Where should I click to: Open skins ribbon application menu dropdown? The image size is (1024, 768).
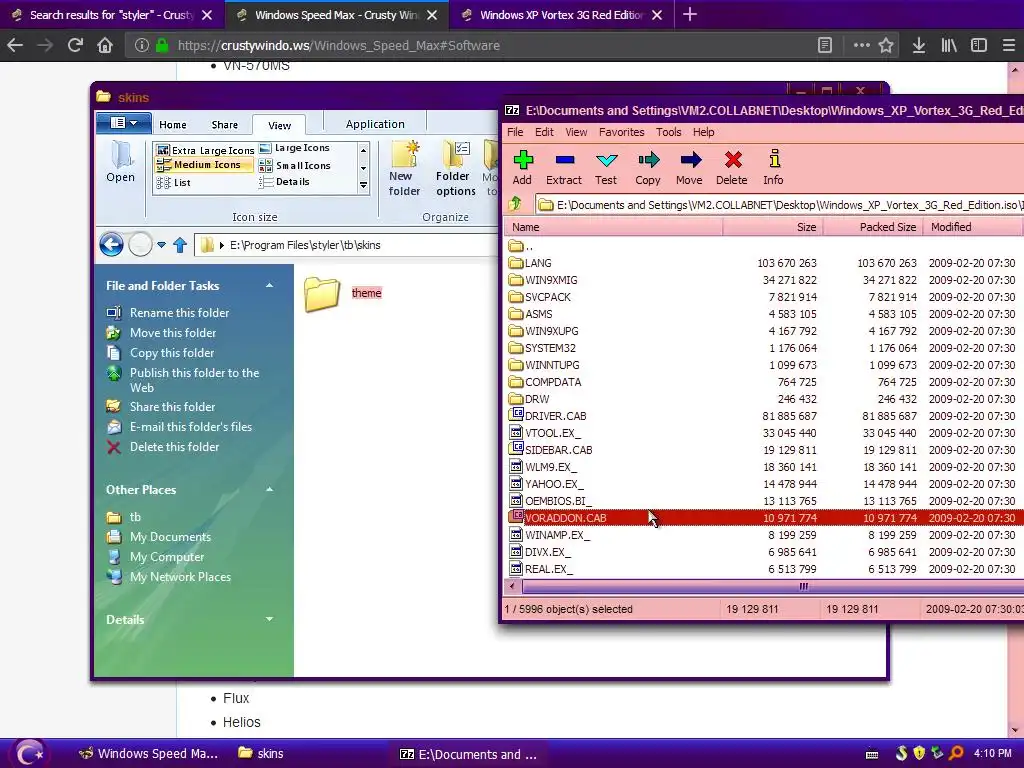[123, 123]
